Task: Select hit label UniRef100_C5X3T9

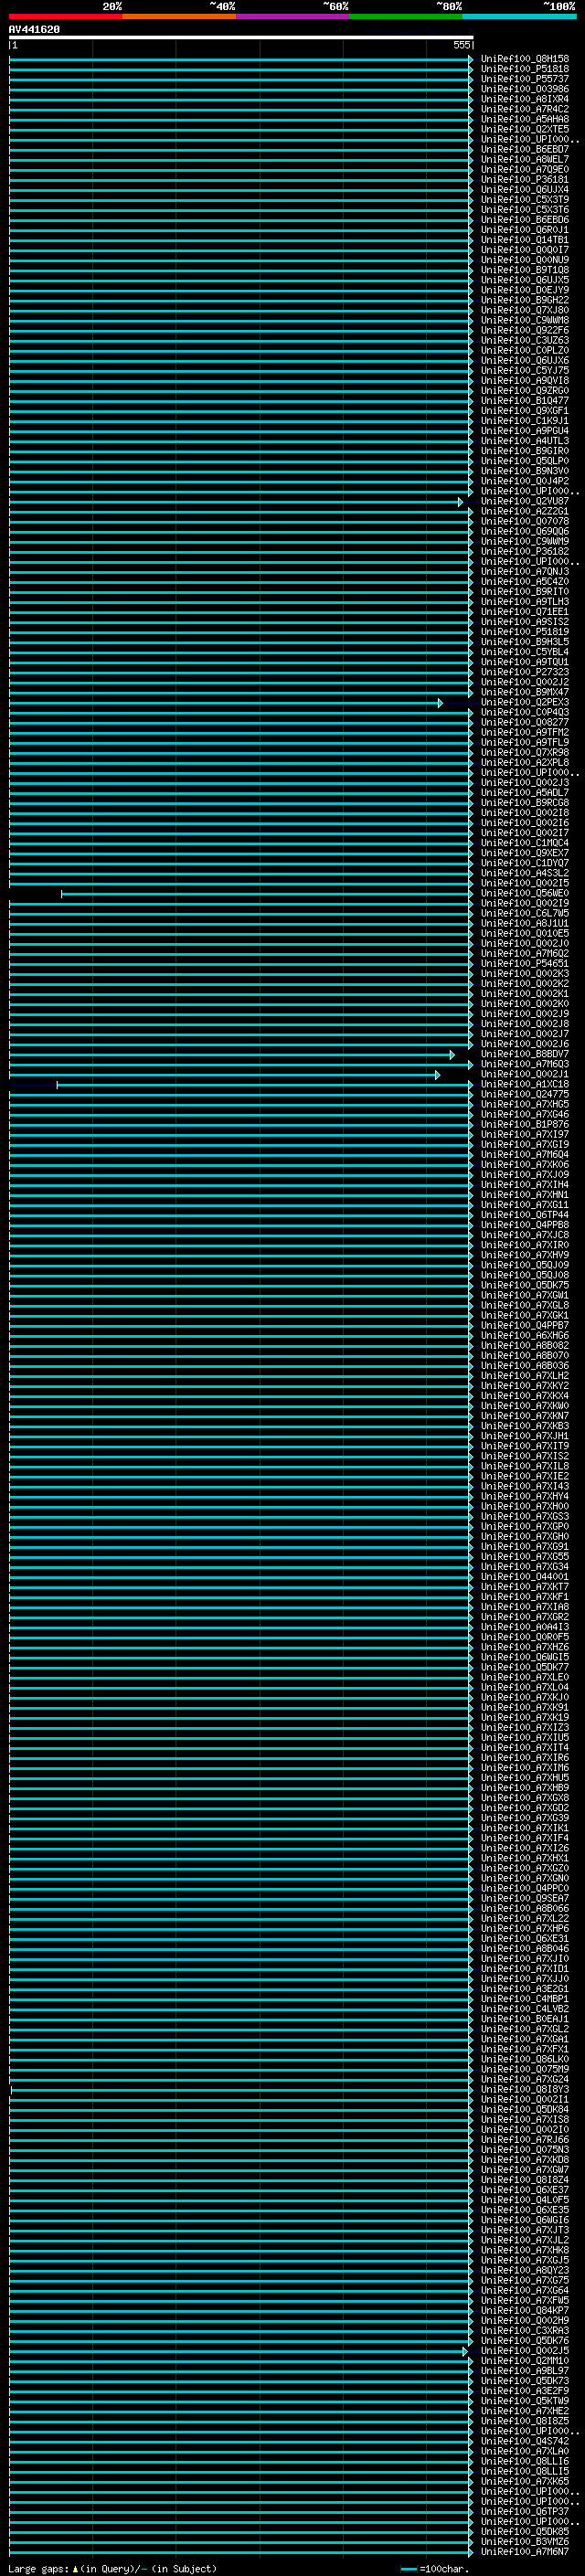Action: coord(525,199)
